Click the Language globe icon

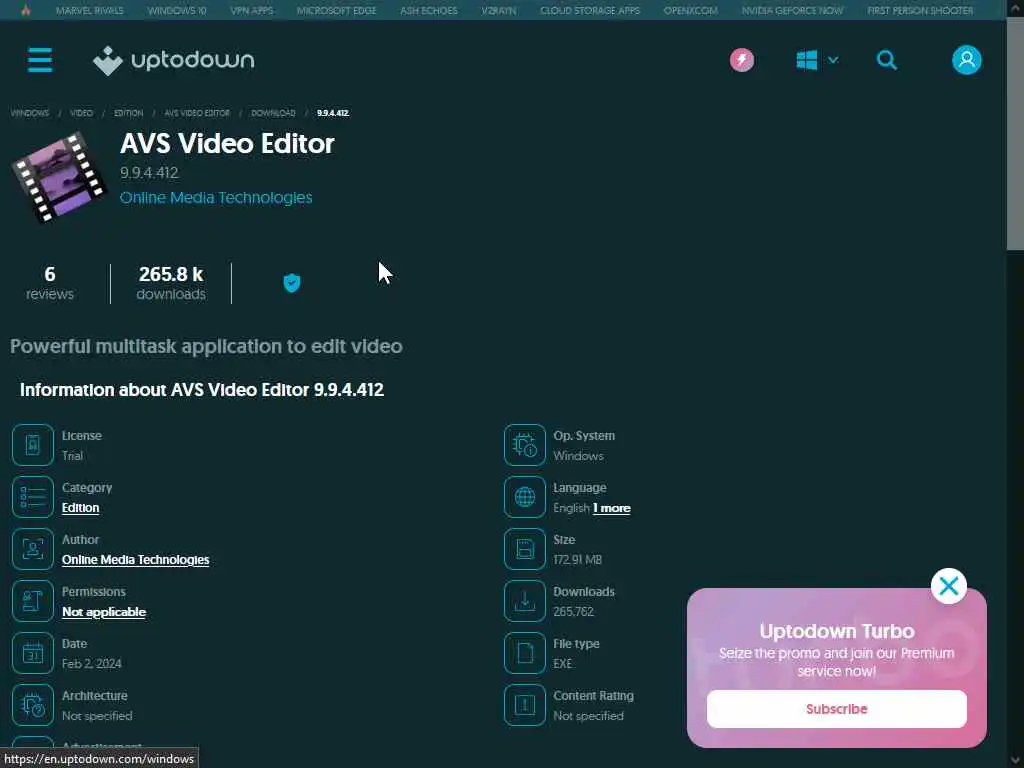[x=524, y=497]
